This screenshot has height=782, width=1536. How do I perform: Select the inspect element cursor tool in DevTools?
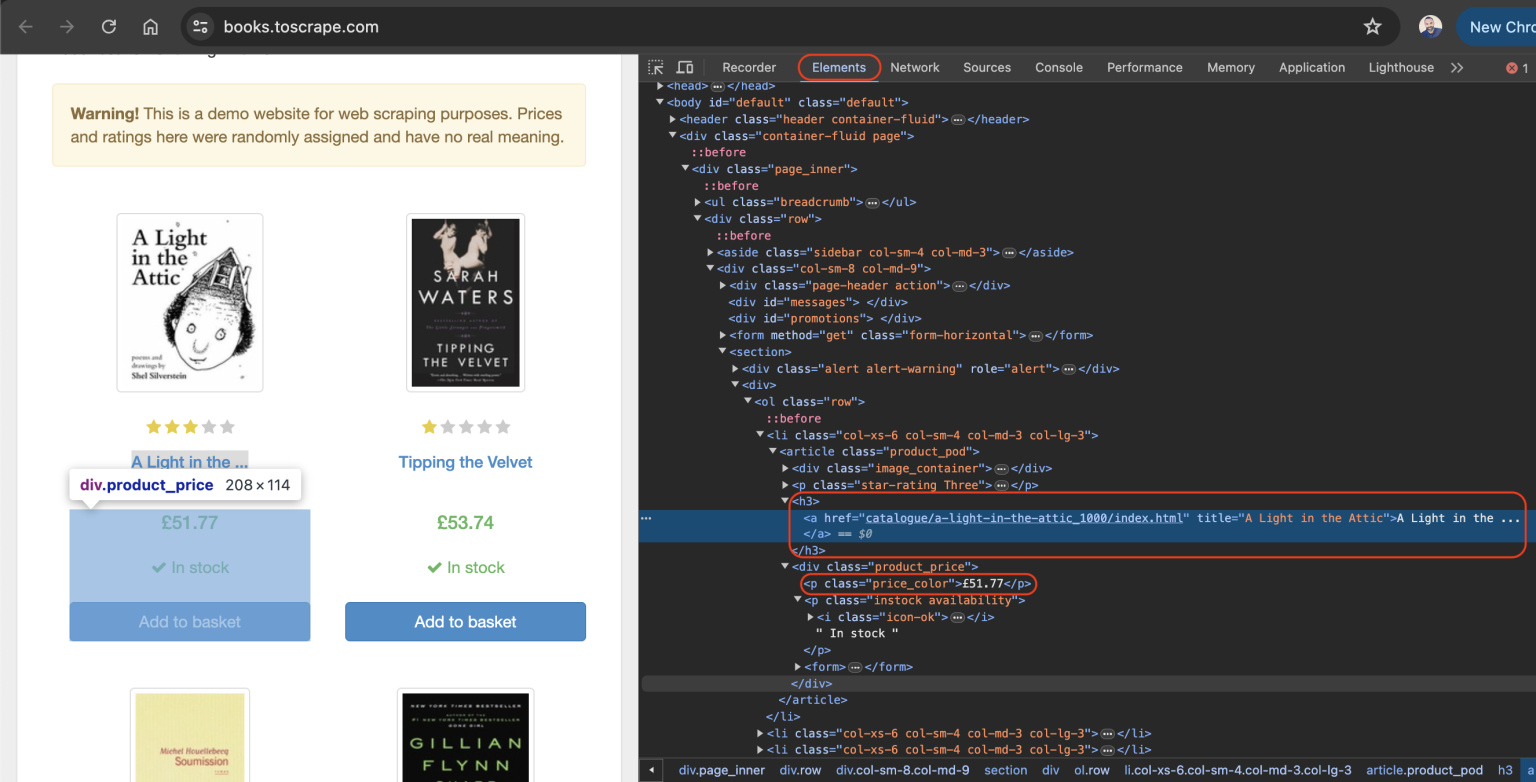click(656, 66)
